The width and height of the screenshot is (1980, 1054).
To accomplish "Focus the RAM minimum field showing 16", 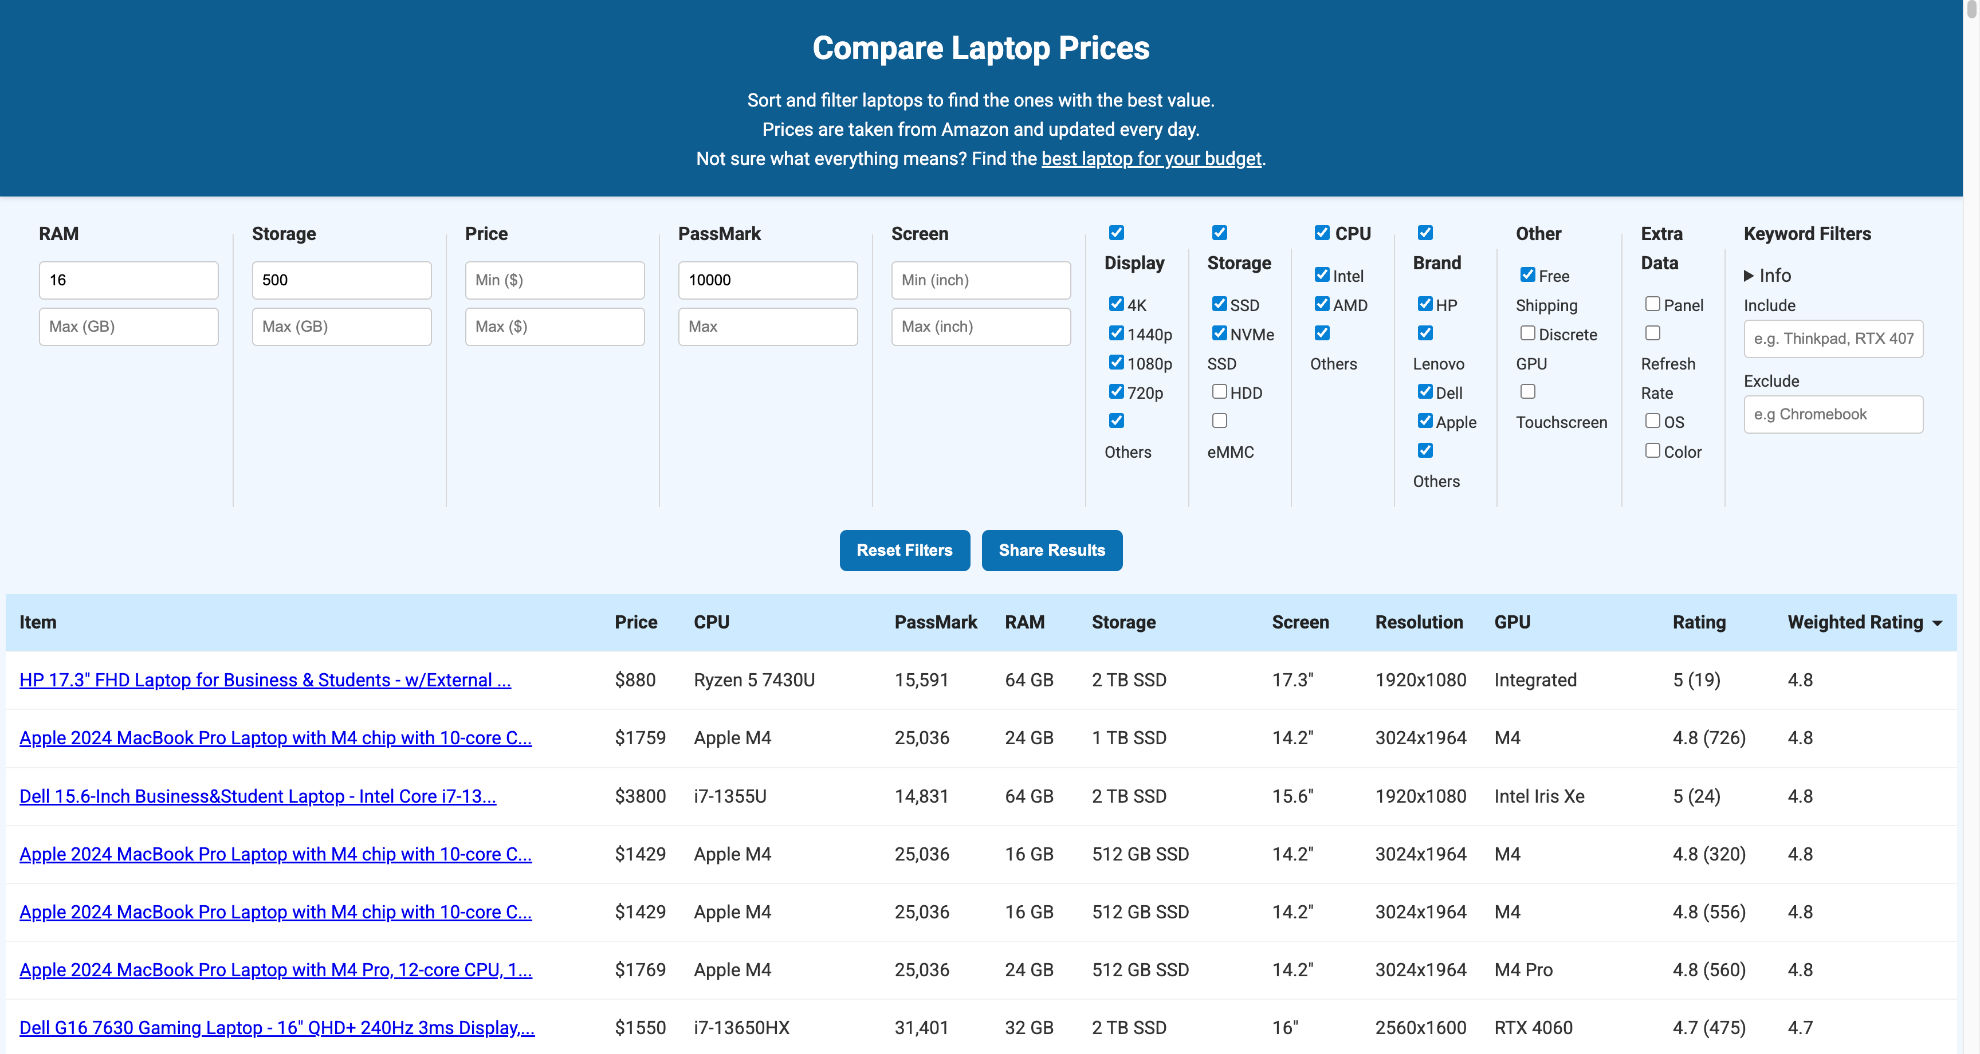I will point(129,280).
